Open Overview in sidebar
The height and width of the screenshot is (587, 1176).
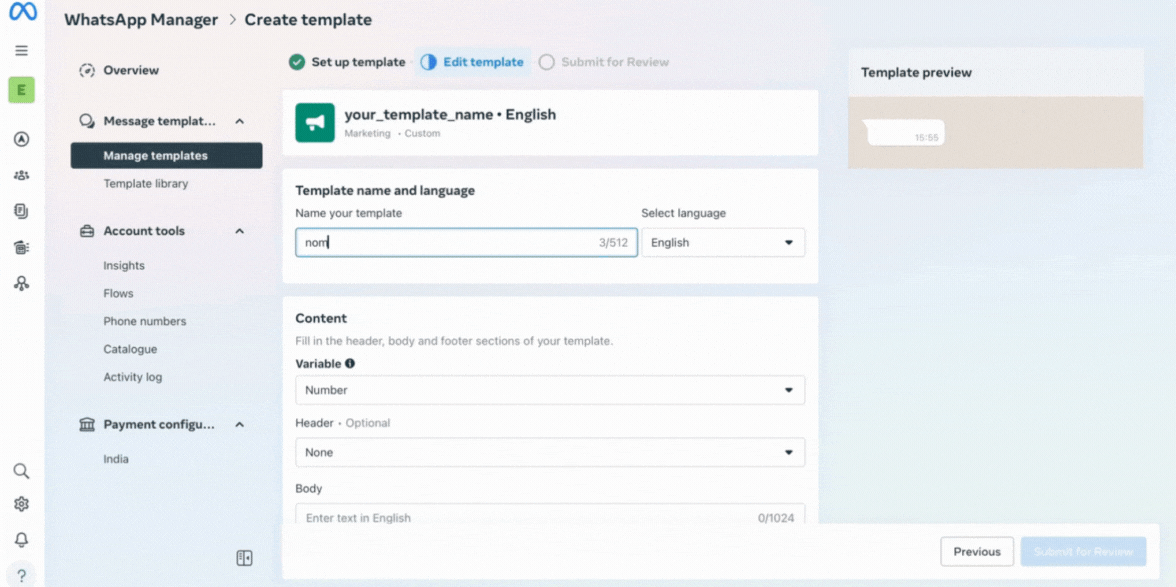point(131,70)
